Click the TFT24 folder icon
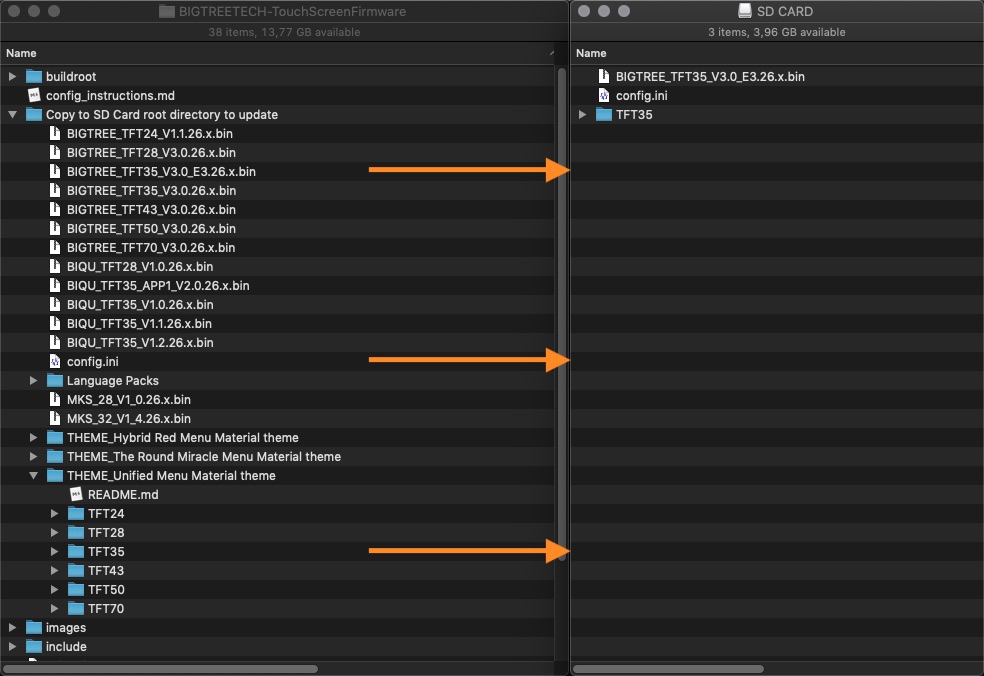 tap(76, 513)
